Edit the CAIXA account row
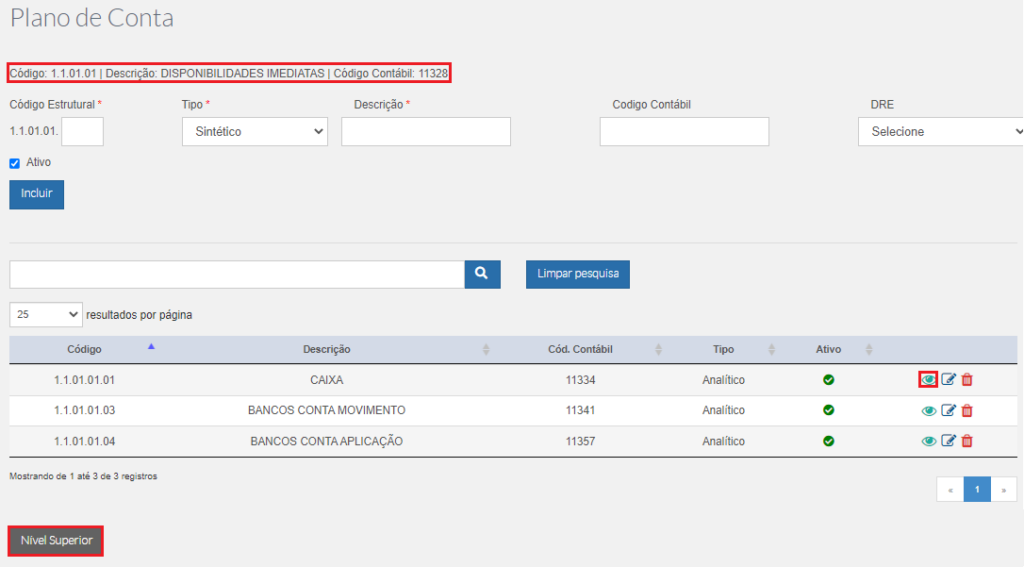 coord(948,380)
